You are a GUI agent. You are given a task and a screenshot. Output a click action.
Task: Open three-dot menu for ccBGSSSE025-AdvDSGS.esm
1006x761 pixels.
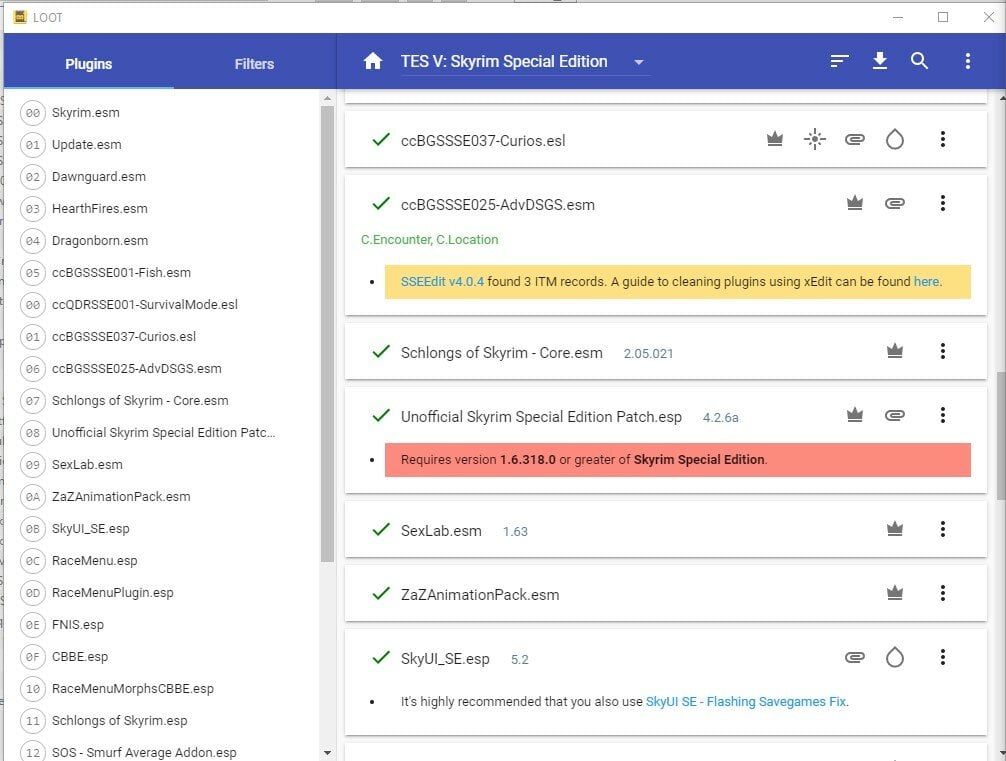coord(942,203)
